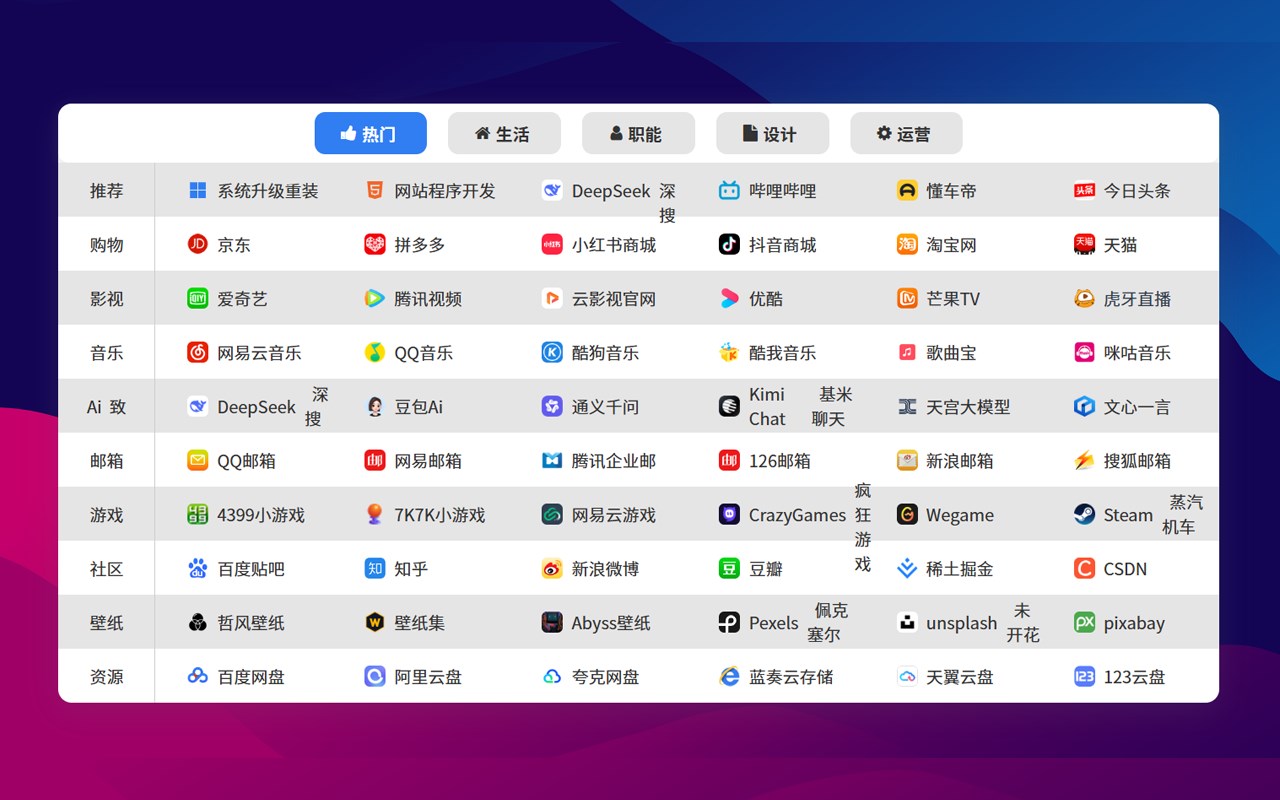Open the 腾讯企业邮 link
The image size is (1280, 800).
click(x=614, y=460)
